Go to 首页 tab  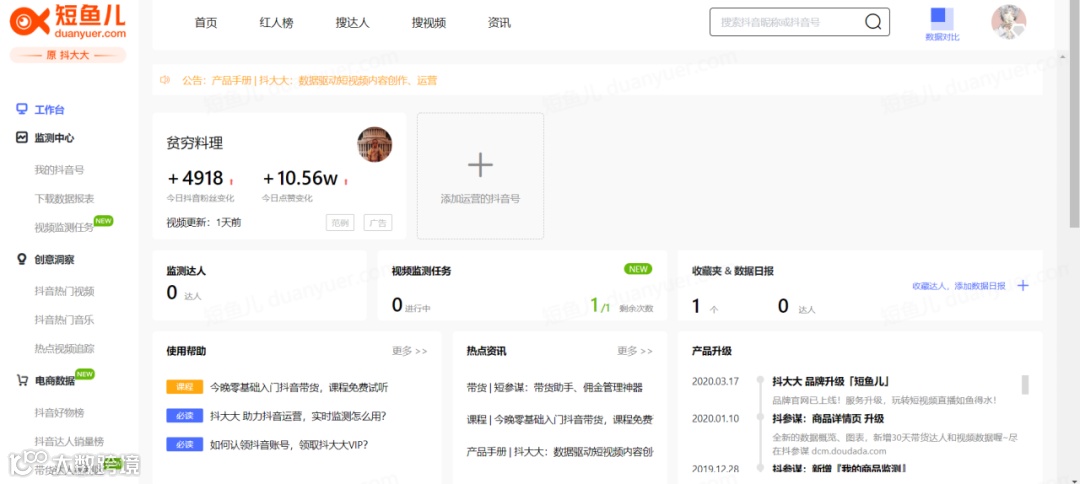click(x=206, y=23)
